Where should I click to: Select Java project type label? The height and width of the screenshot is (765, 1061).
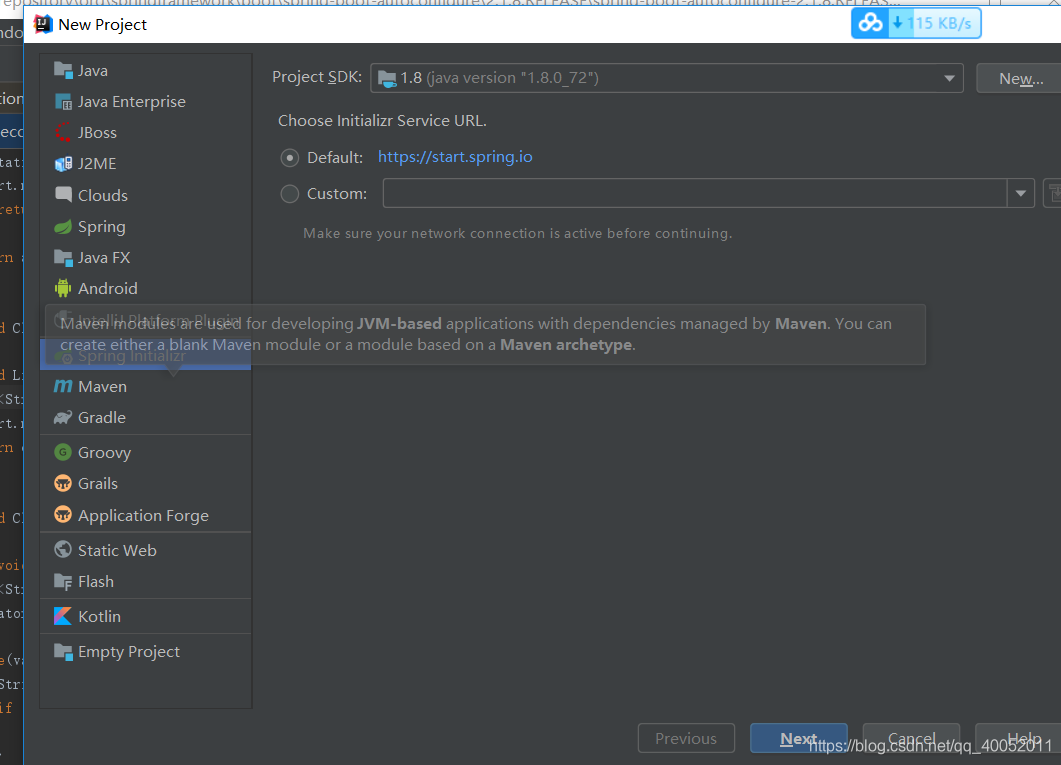click(93, 70)
